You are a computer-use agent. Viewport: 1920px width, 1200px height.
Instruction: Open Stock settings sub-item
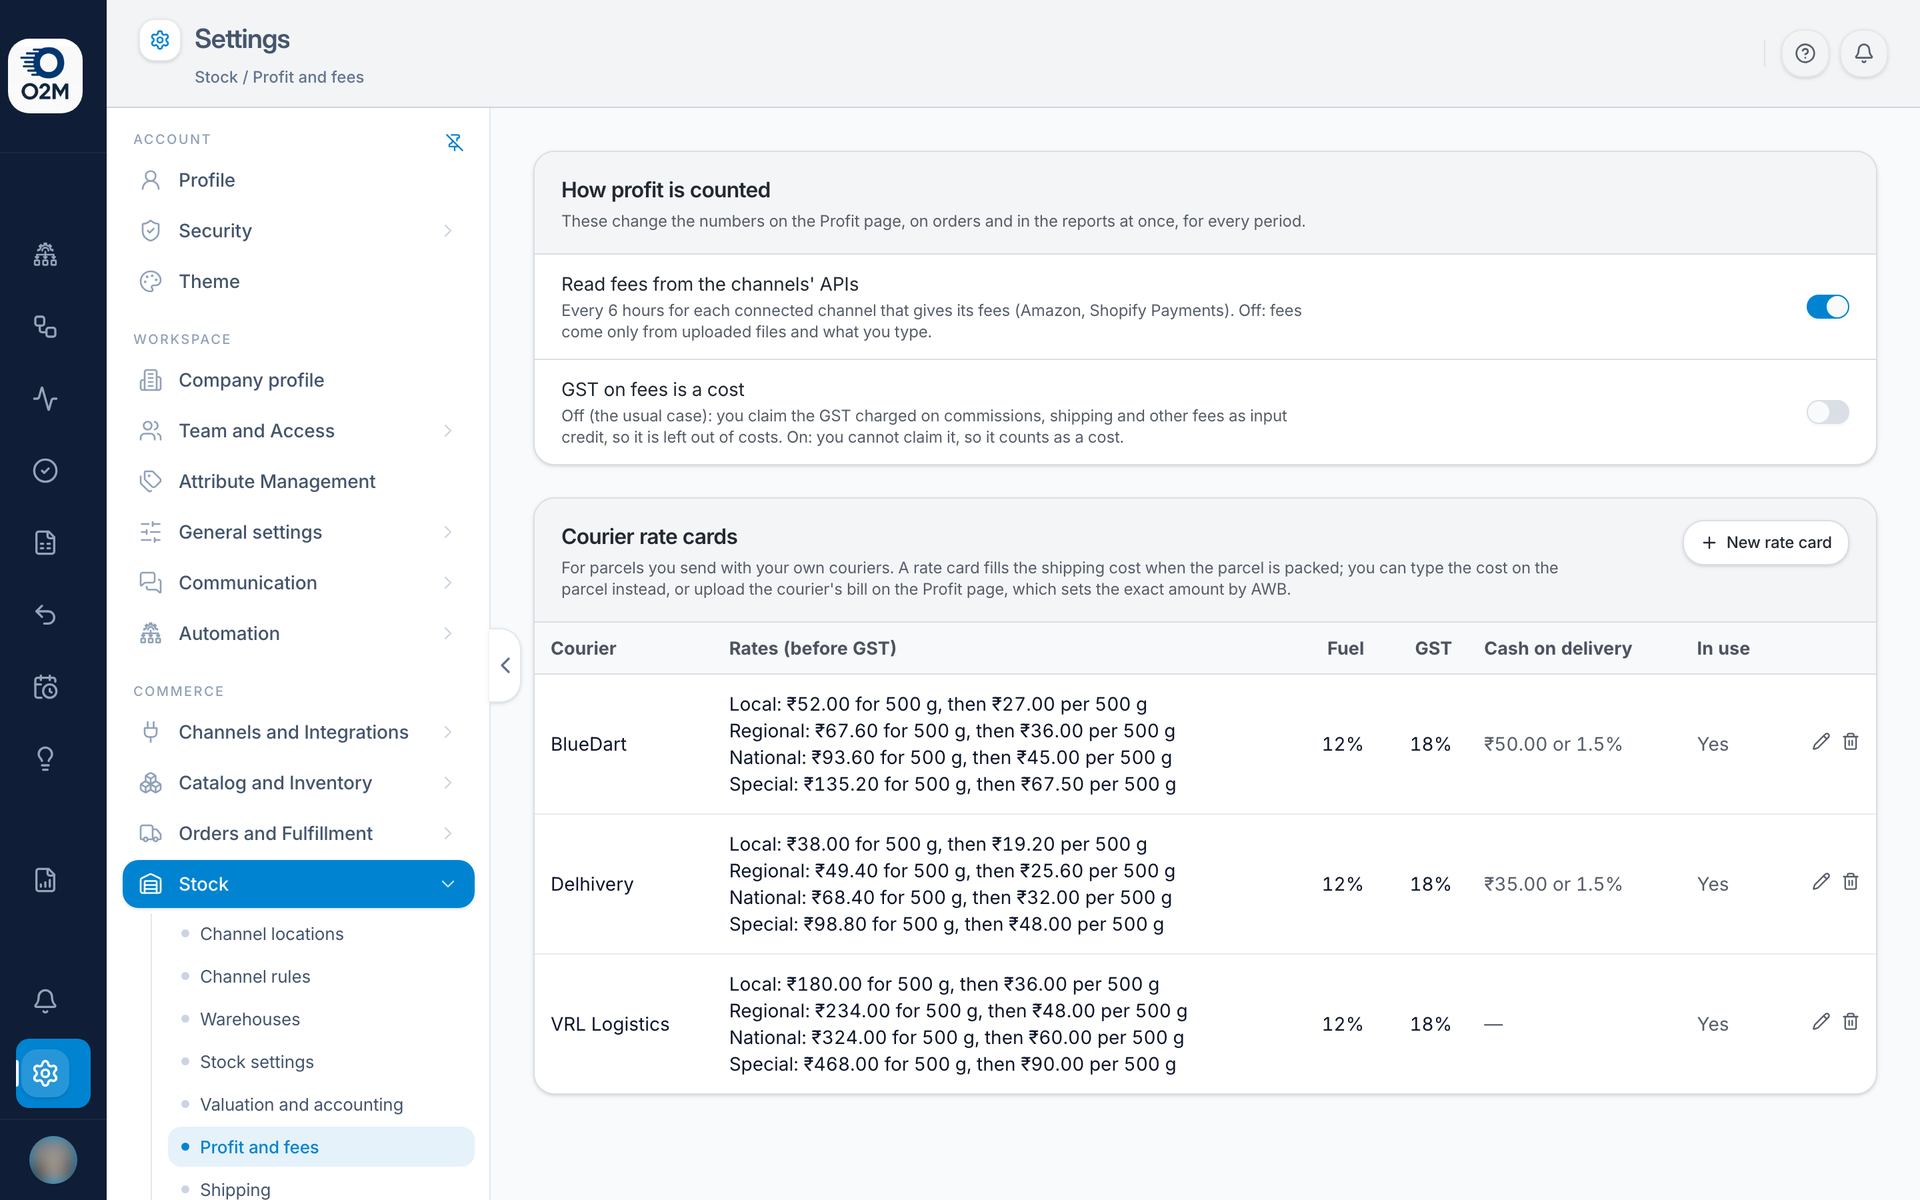321,1062
